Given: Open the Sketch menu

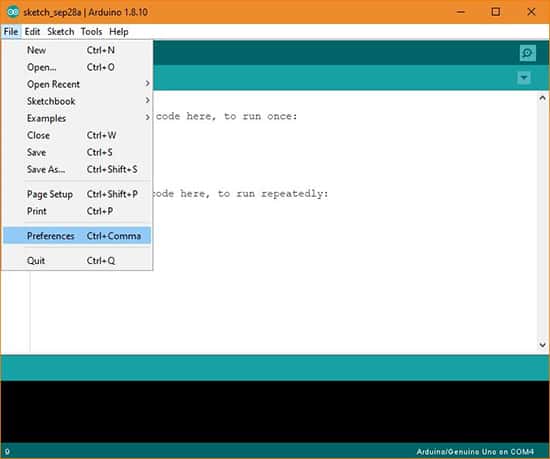Looking at the screenshot, I should click(x=61, y=32).
